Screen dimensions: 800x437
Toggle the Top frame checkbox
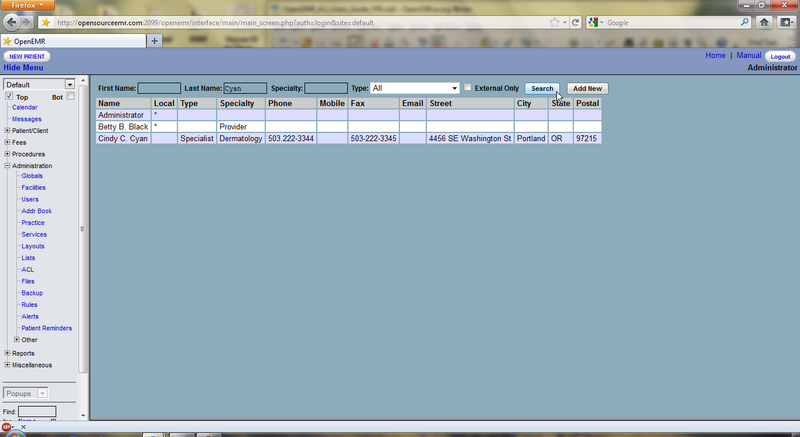[x=9, y=96]
